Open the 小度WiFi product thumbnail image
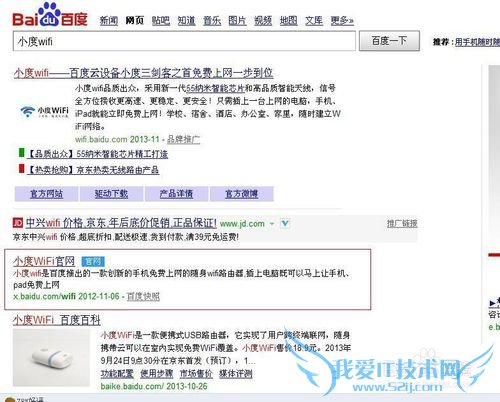 [x=51, y=357]
